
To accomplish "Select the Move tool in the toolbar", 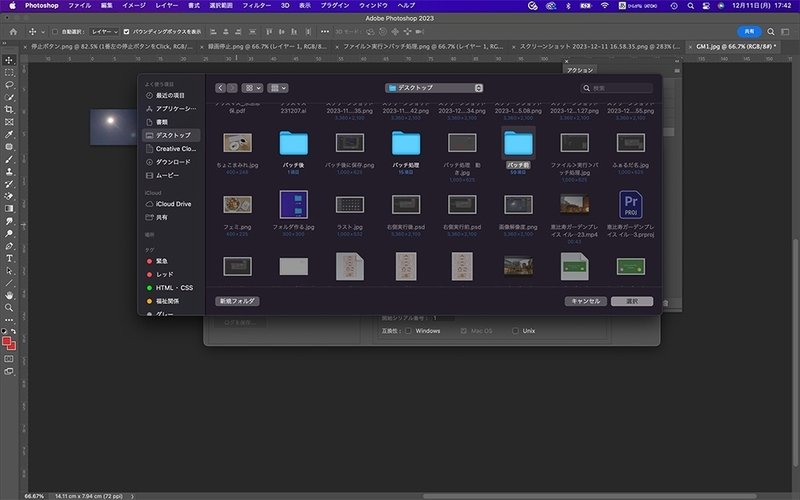I will [9, 60].
